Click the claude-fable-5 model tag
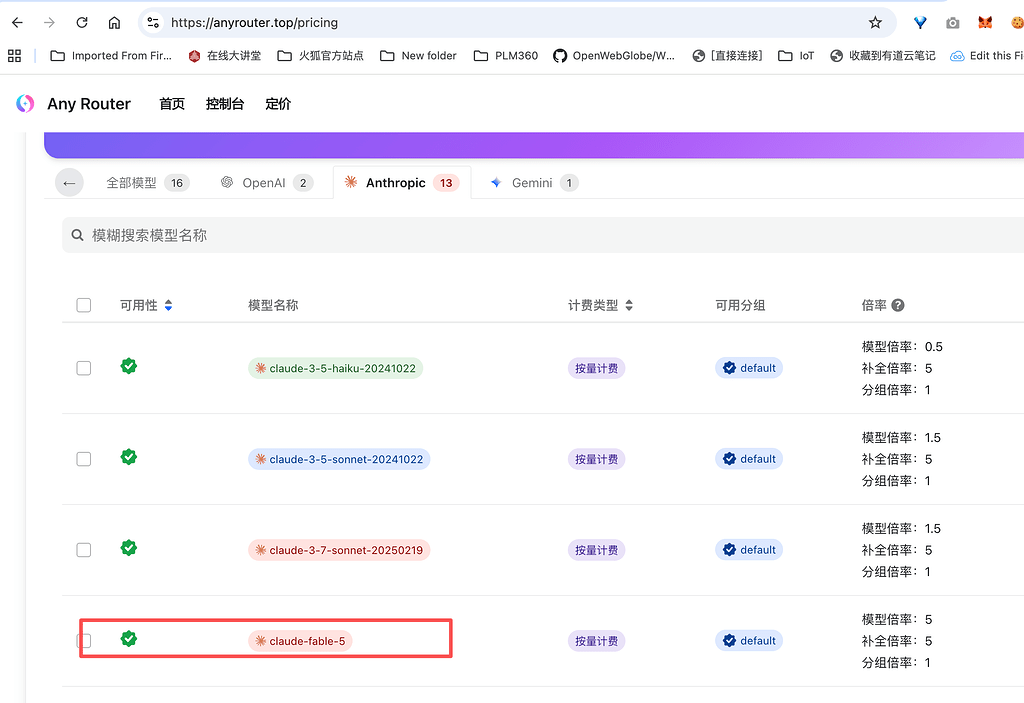Image resolution: width=1024 pixels, height=703 pixels. pyautogui.click(x=300, y=641)
